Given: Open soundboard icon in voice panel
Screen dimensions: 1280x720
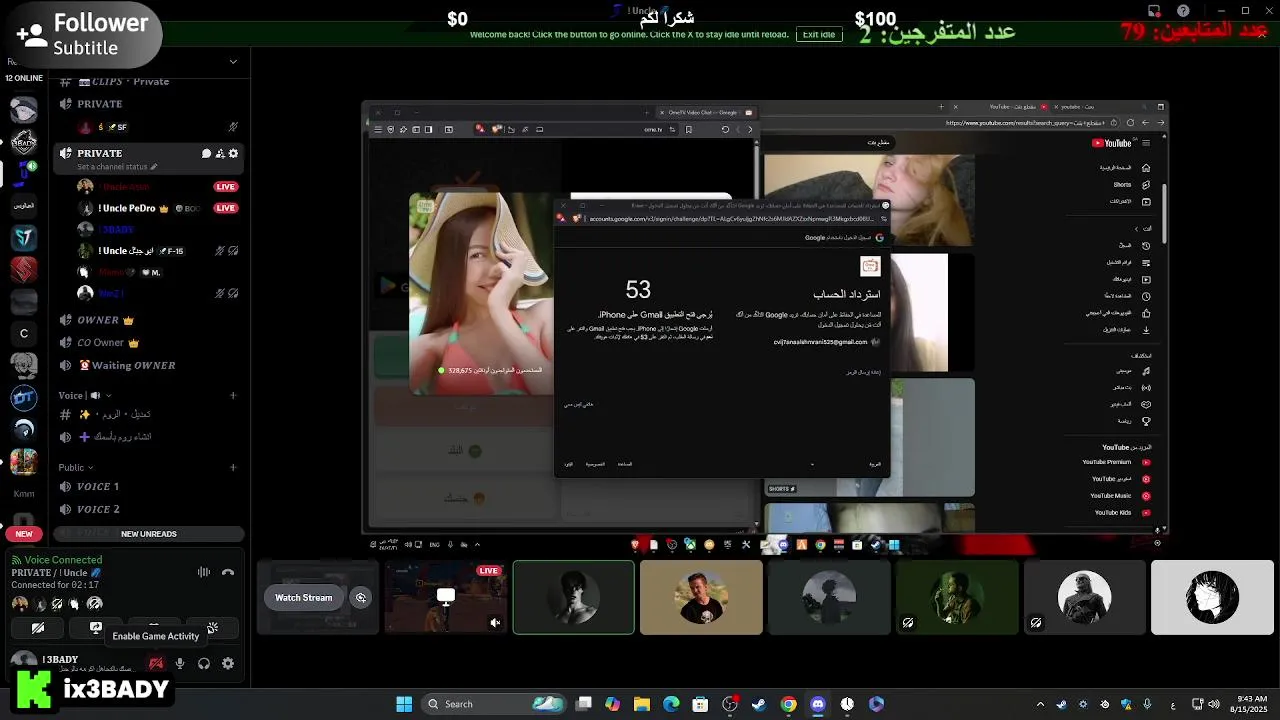Looking at the screenshot, I should (x=212, y=628).
